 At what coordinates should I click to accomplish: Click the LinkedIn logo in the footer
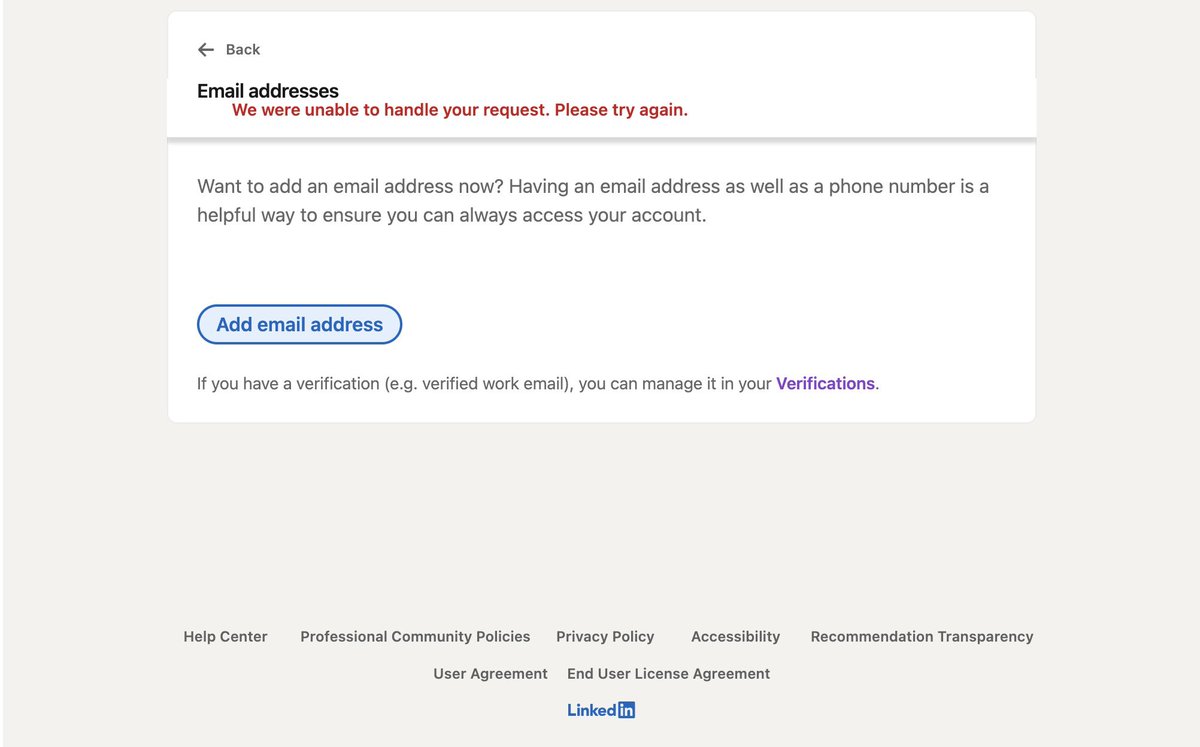(x=601, y=710)
